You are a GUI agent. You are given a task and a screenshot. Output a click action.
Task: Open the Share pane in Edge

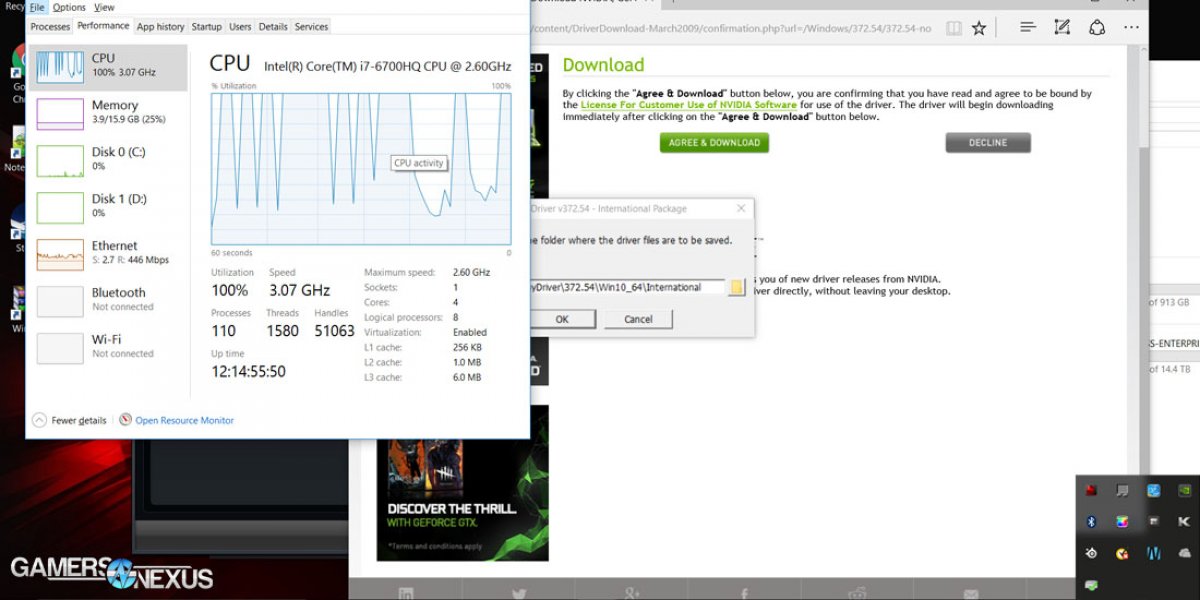pyautogui.click(x=1097, y=28)
